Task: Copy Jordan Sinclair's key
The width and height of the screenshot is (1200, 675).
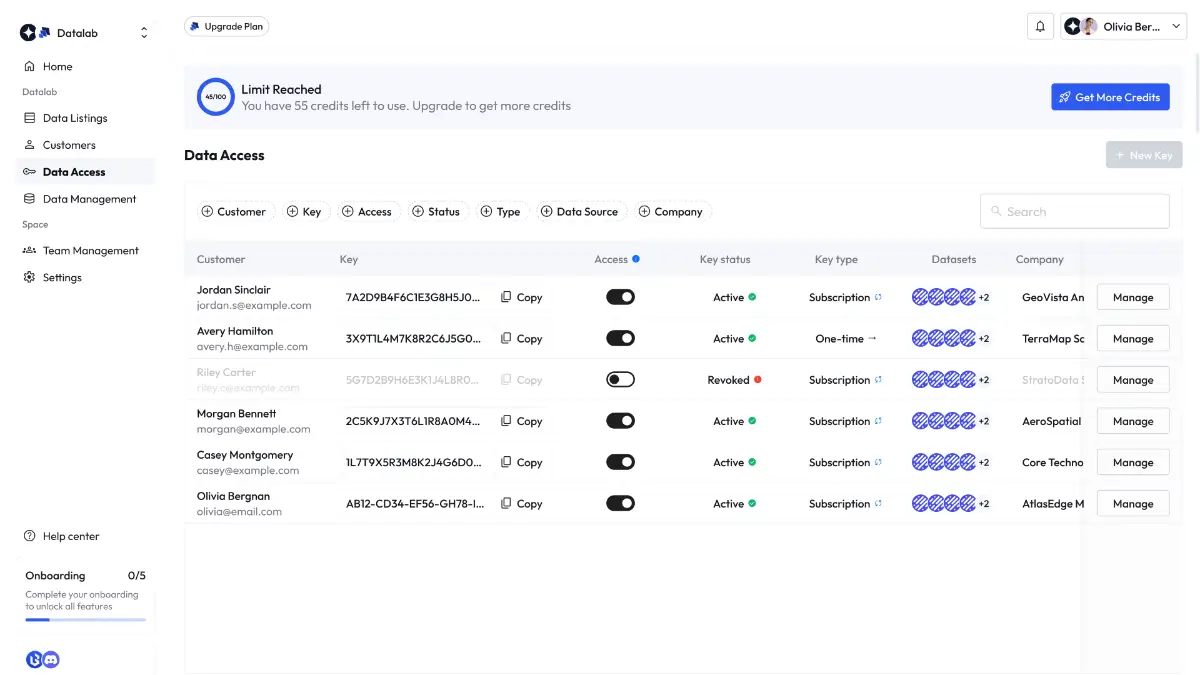Action: [521, 297]
